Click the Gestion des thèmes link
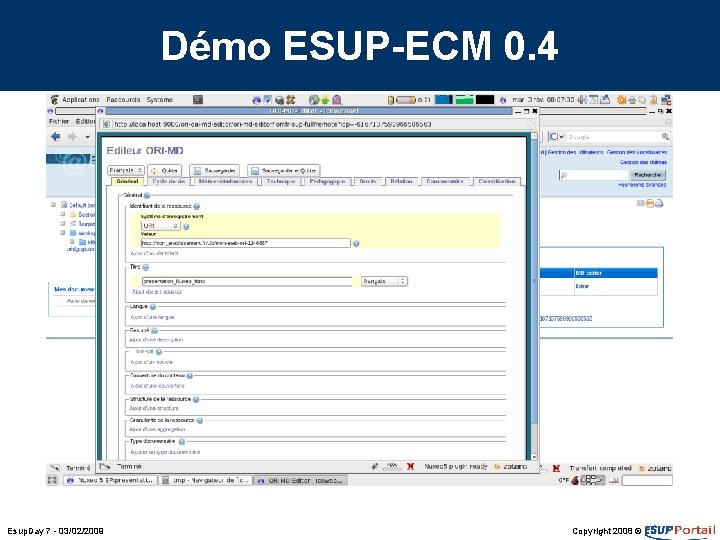The image size is (720, 540). pyautogui.click(x=643, y=162)
